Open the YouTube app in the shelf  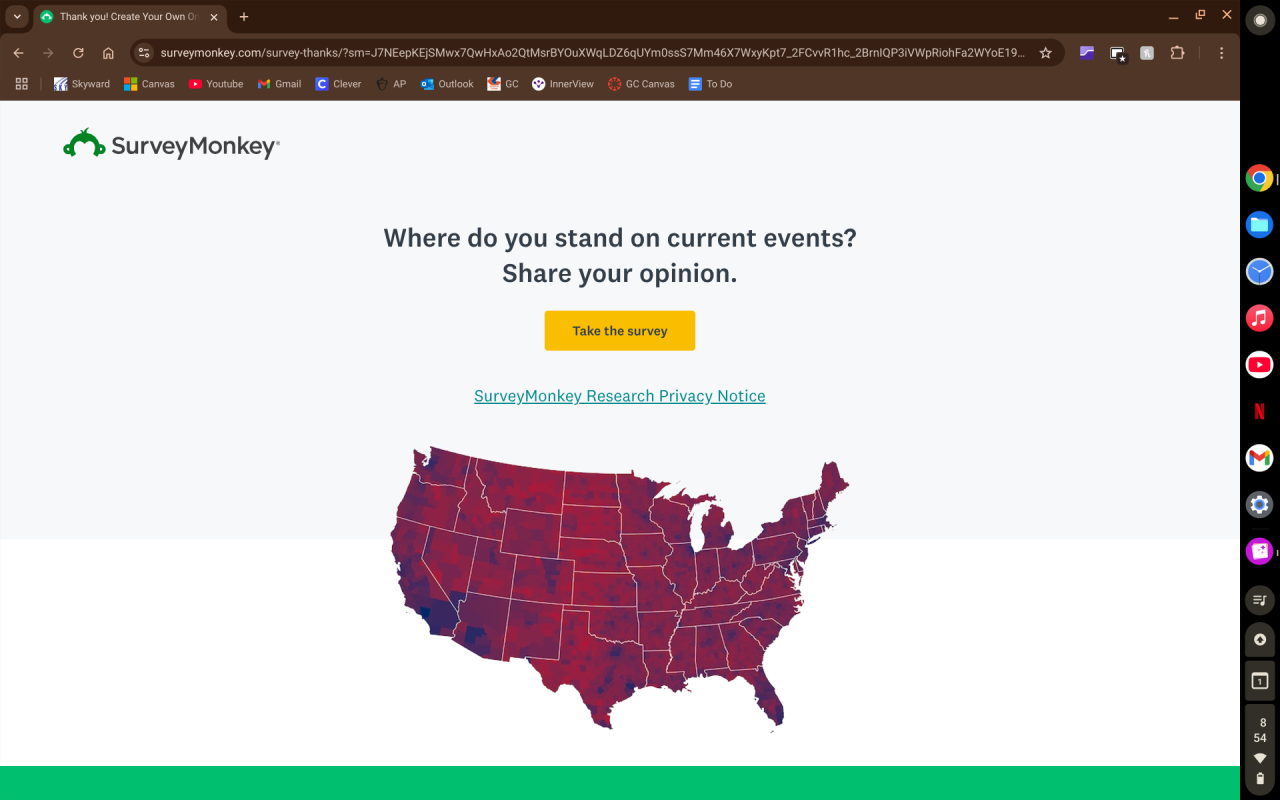(1259, 364)
